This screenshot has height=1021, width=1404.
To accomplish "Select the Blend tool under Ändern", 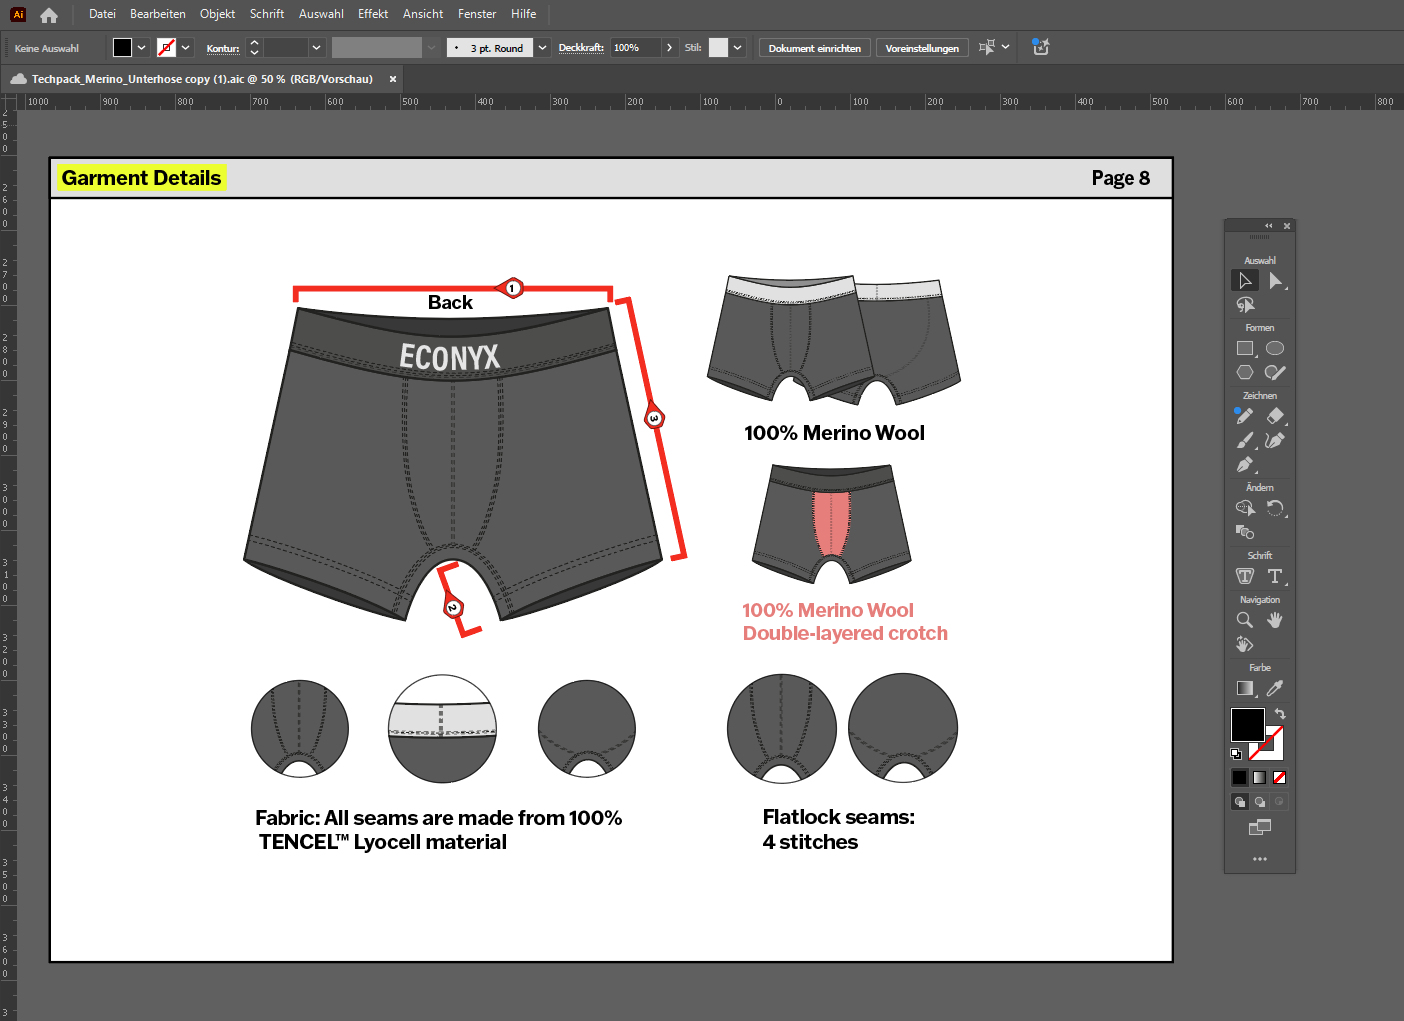I will click(1245, 532).
